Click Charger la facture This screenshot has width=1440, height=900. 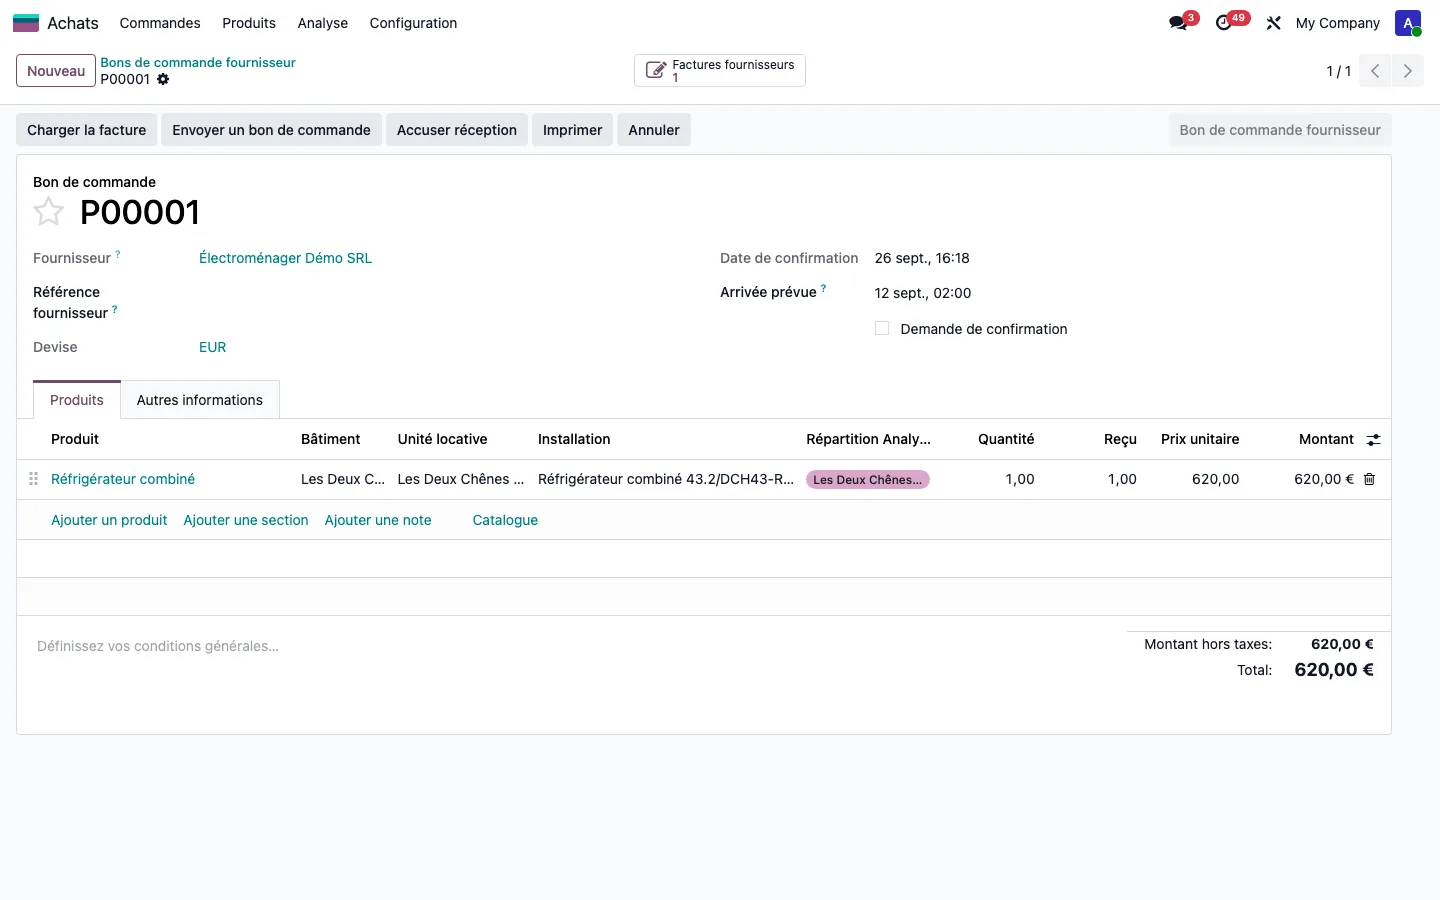point(87,130)
